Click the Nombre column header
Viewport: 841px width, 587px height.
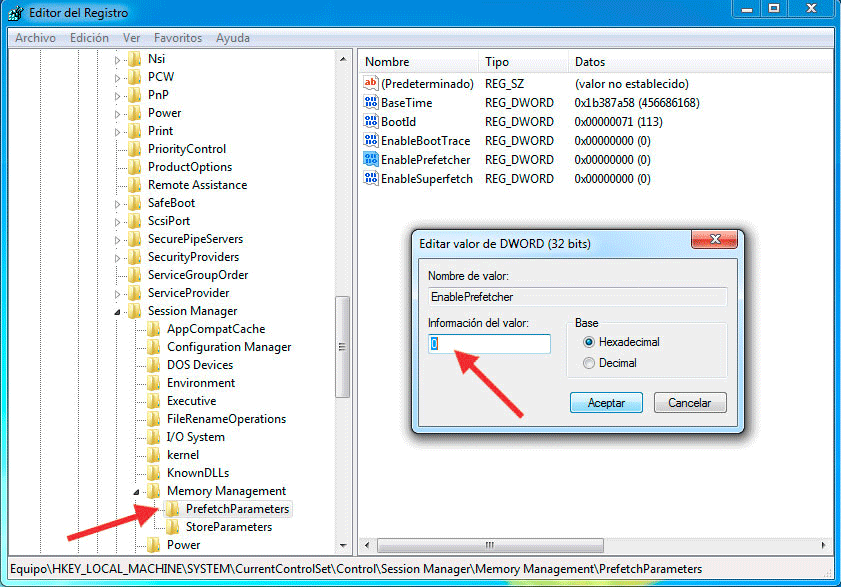pos(418,62)
